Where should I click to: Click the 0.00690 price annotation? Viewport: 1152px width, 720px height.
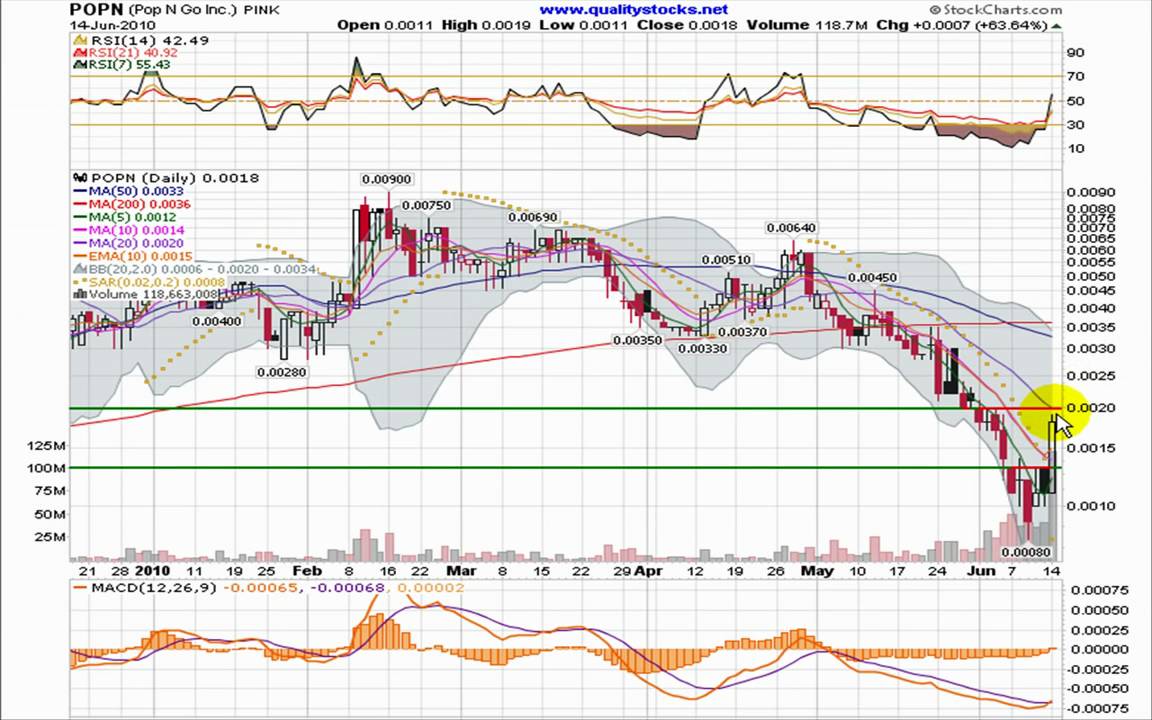tap(533, 217)
